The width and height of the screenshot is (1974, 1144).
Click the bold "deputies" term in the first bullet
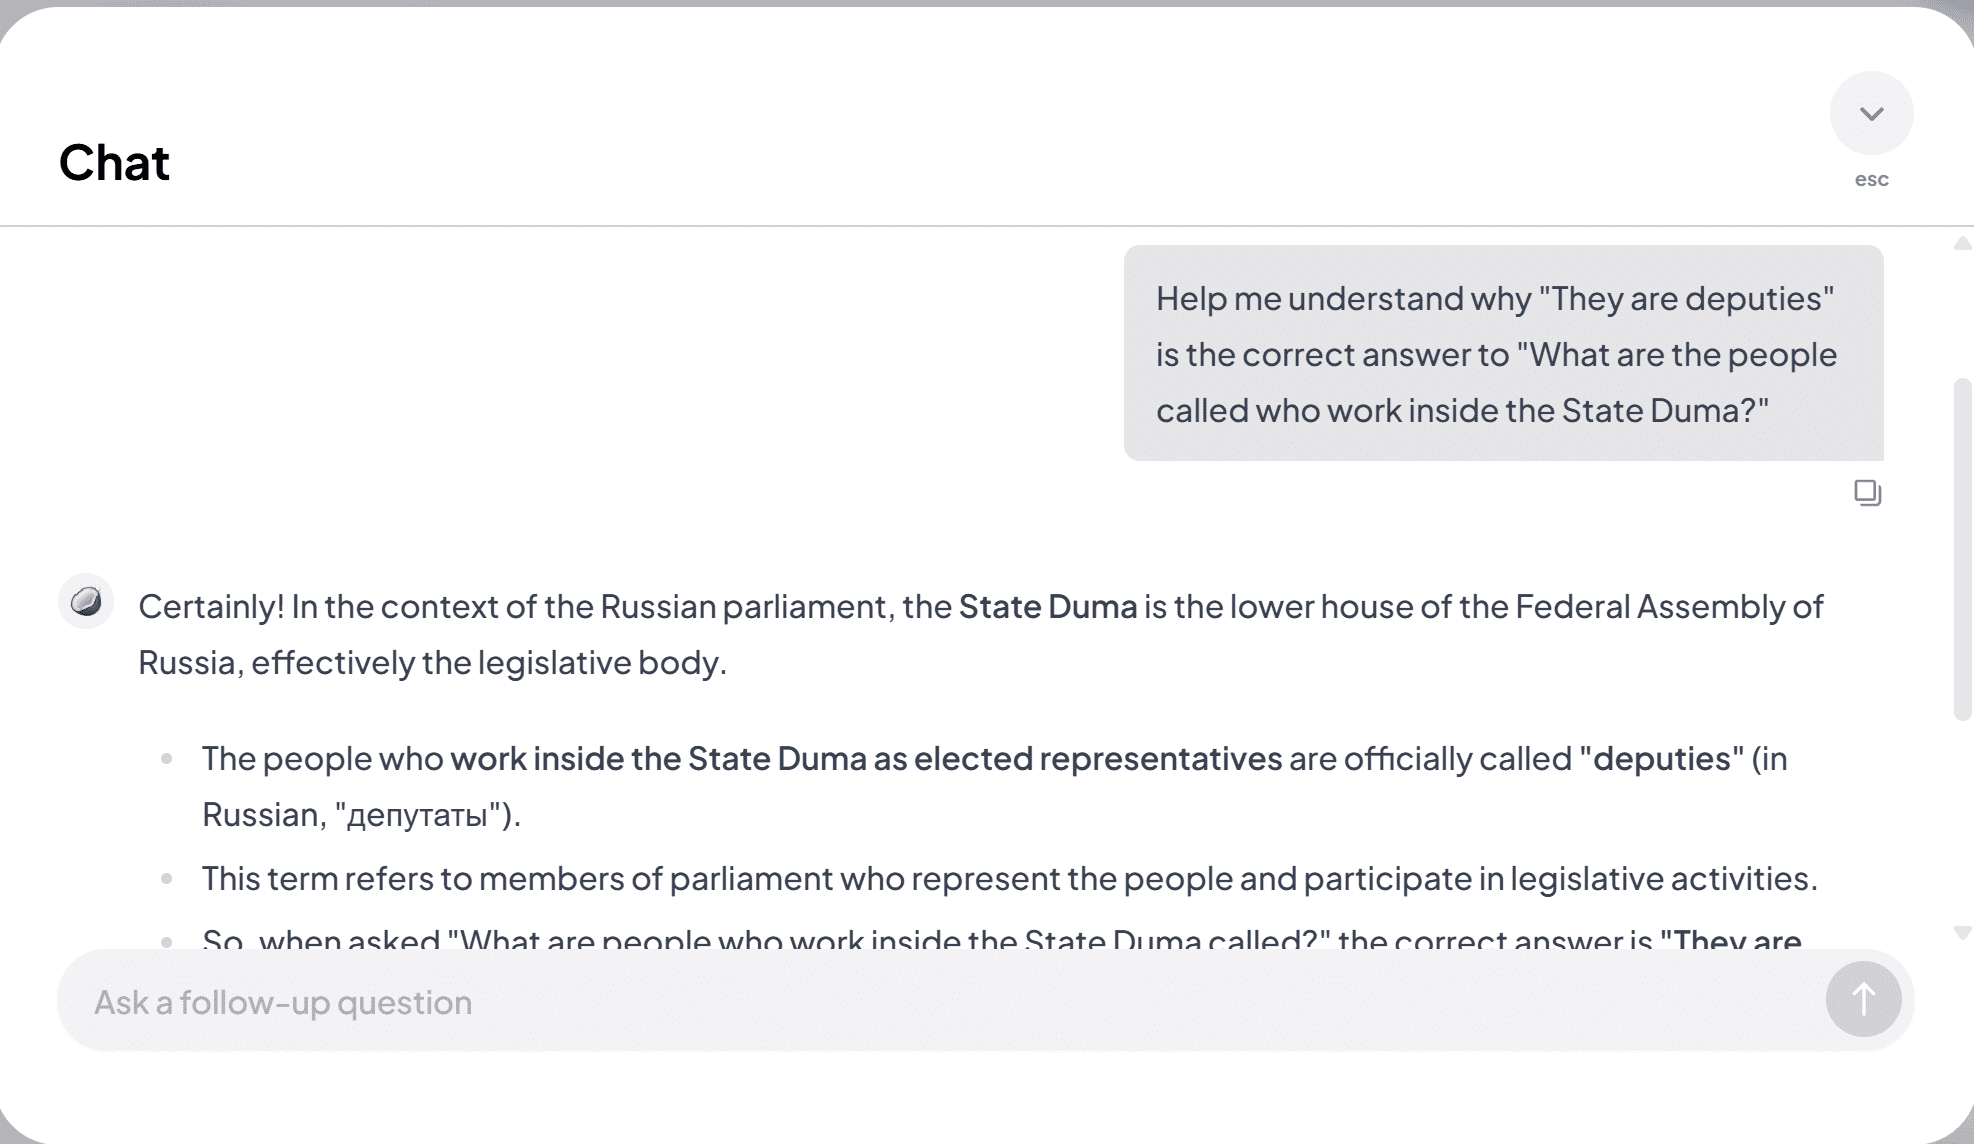coord(1661,759)
